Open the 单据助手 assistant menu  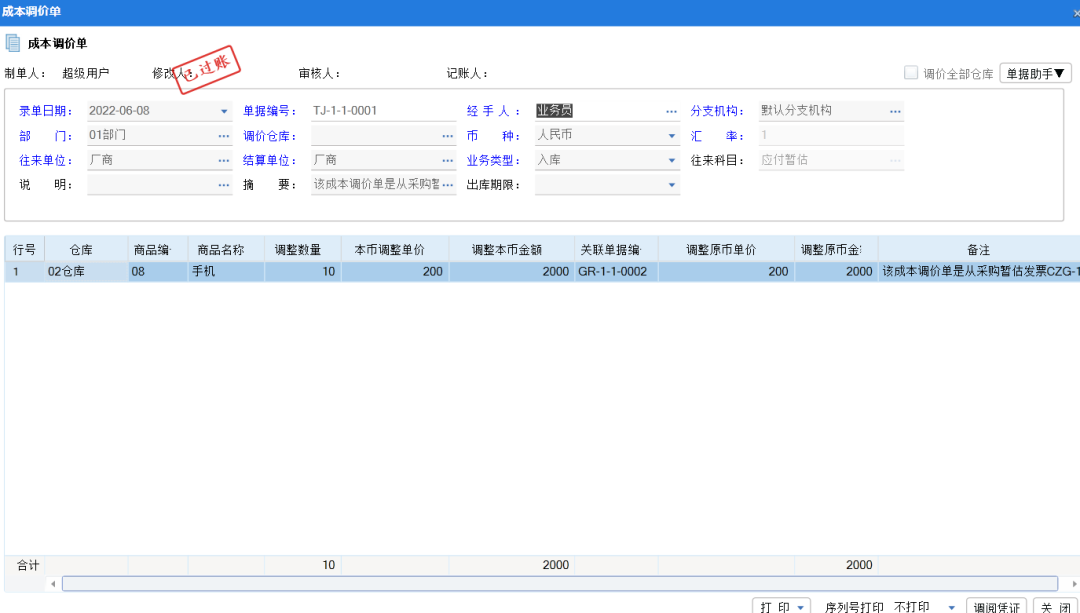pos(1035,72)
